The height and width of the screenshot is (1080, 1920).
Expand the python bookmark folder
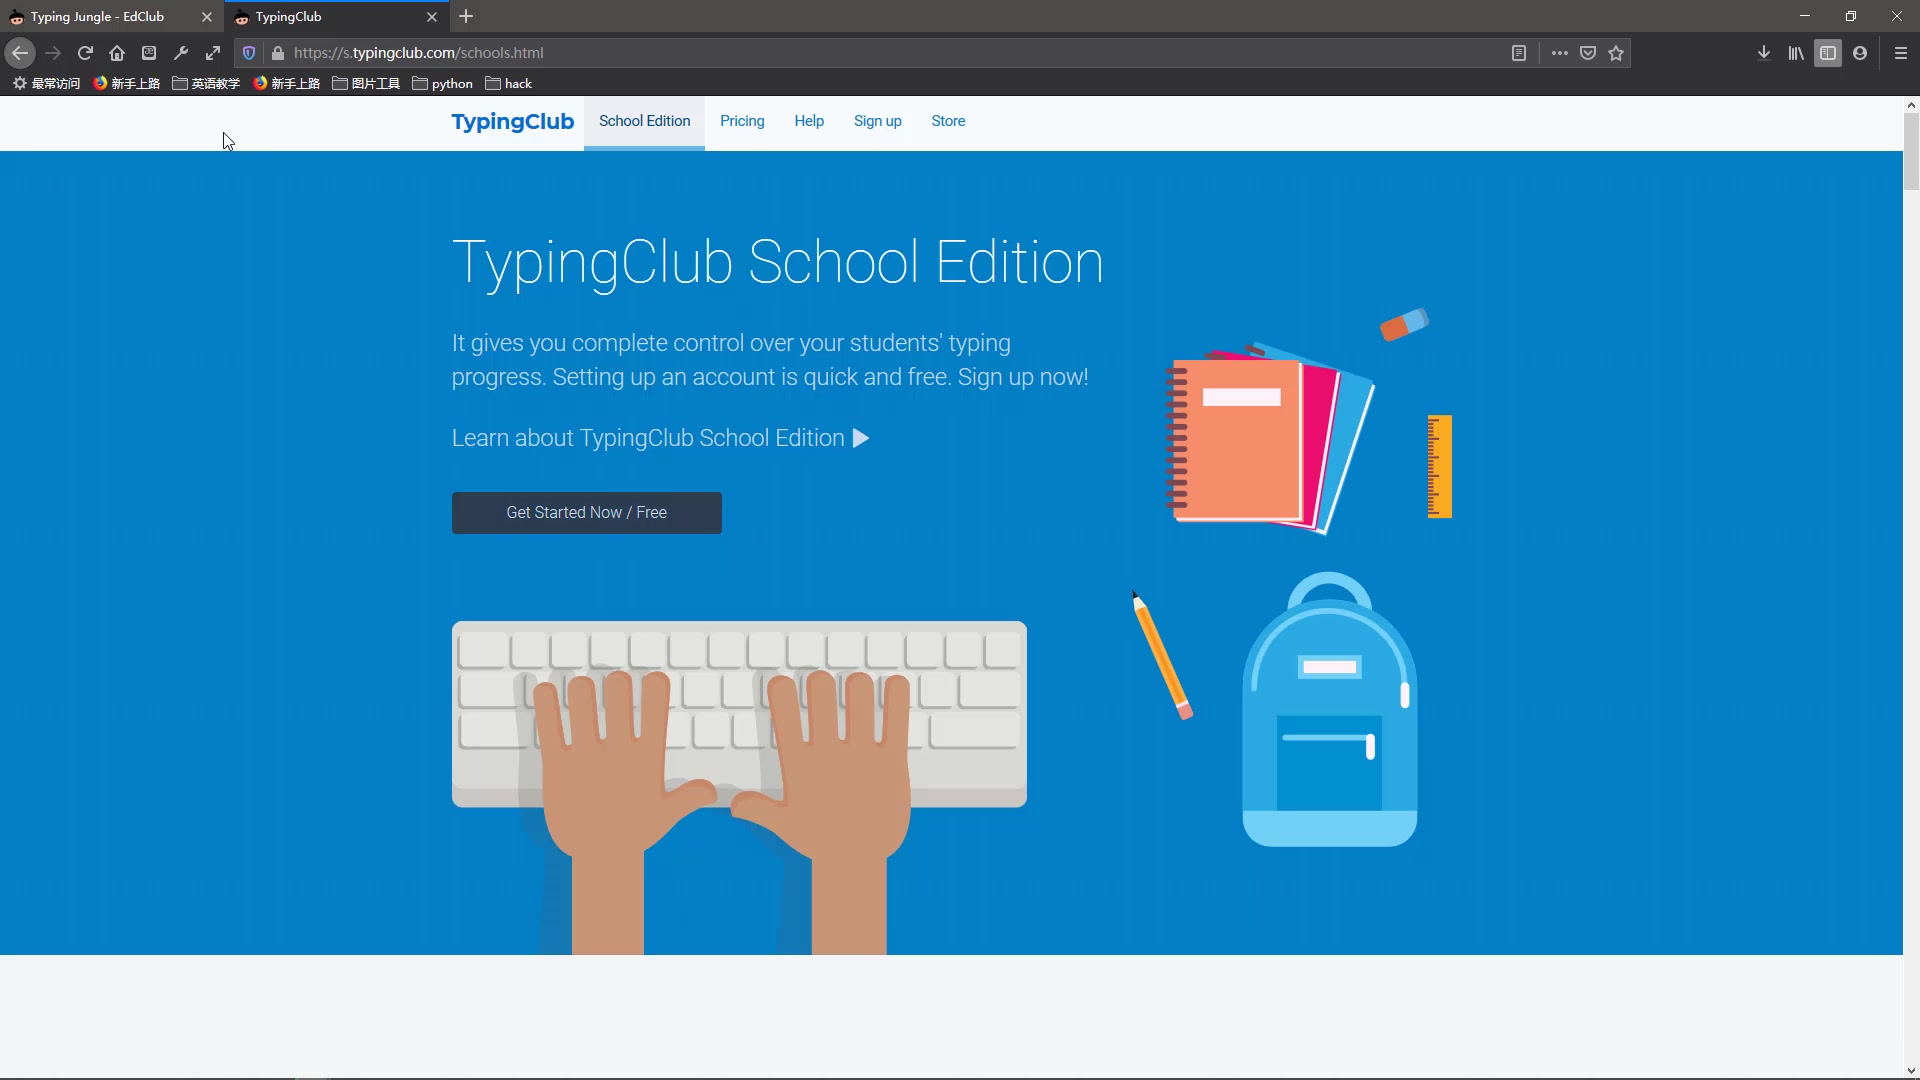point(442,84)
